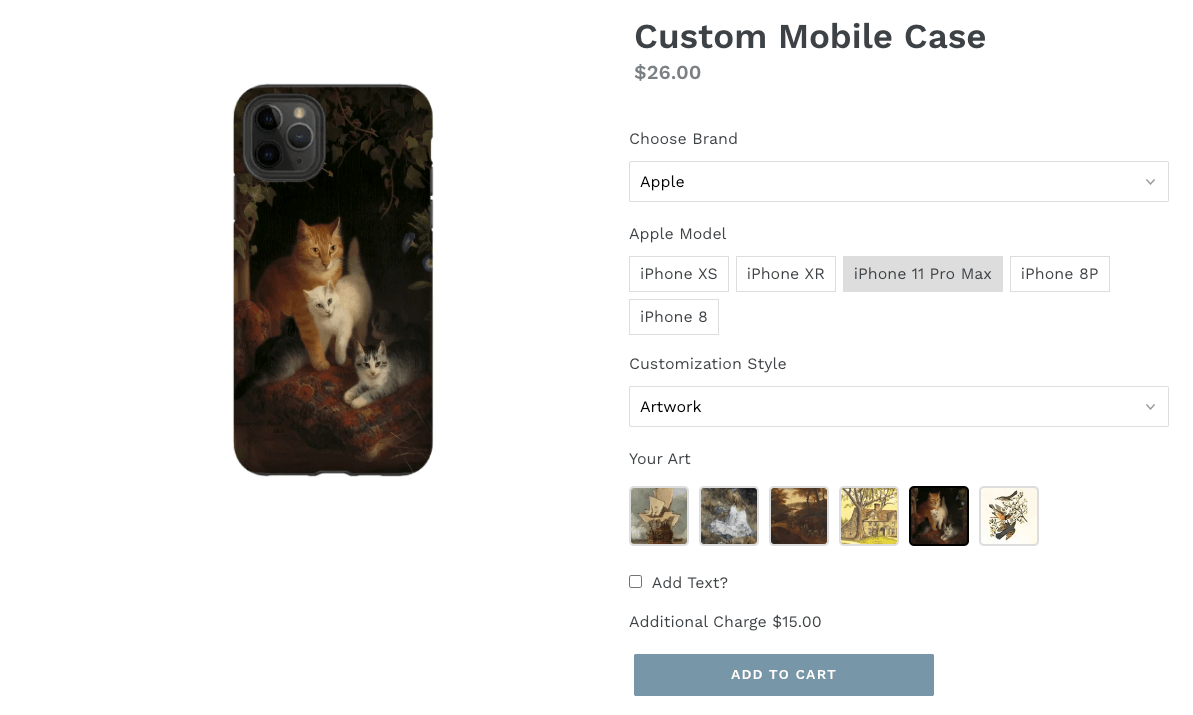This screenshot has width=1193, height=715.
Task: Enable the Add Text checkbox
Action: (635, 582)
